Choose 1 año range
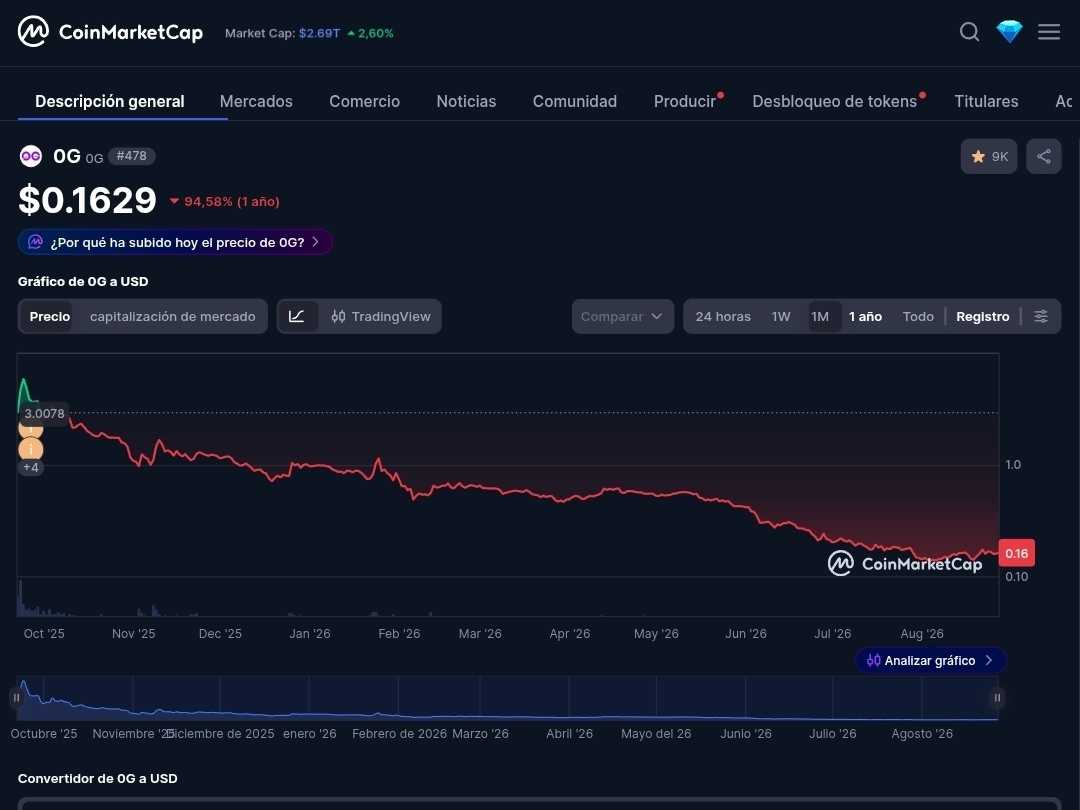 [865, 316]
